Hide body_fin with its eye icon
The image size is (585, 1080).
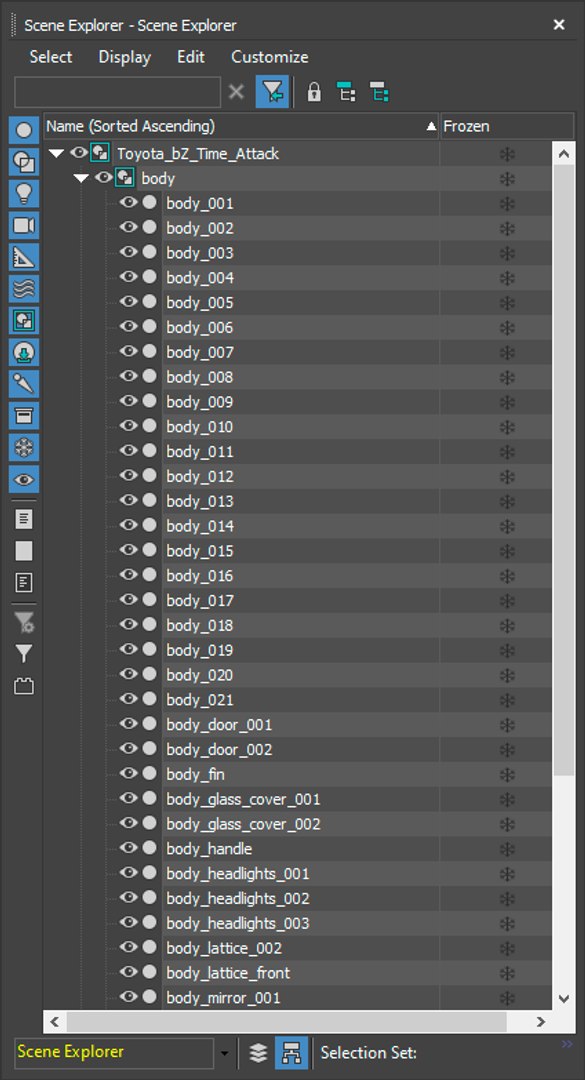pyautogui.click(x=128, y=773)
